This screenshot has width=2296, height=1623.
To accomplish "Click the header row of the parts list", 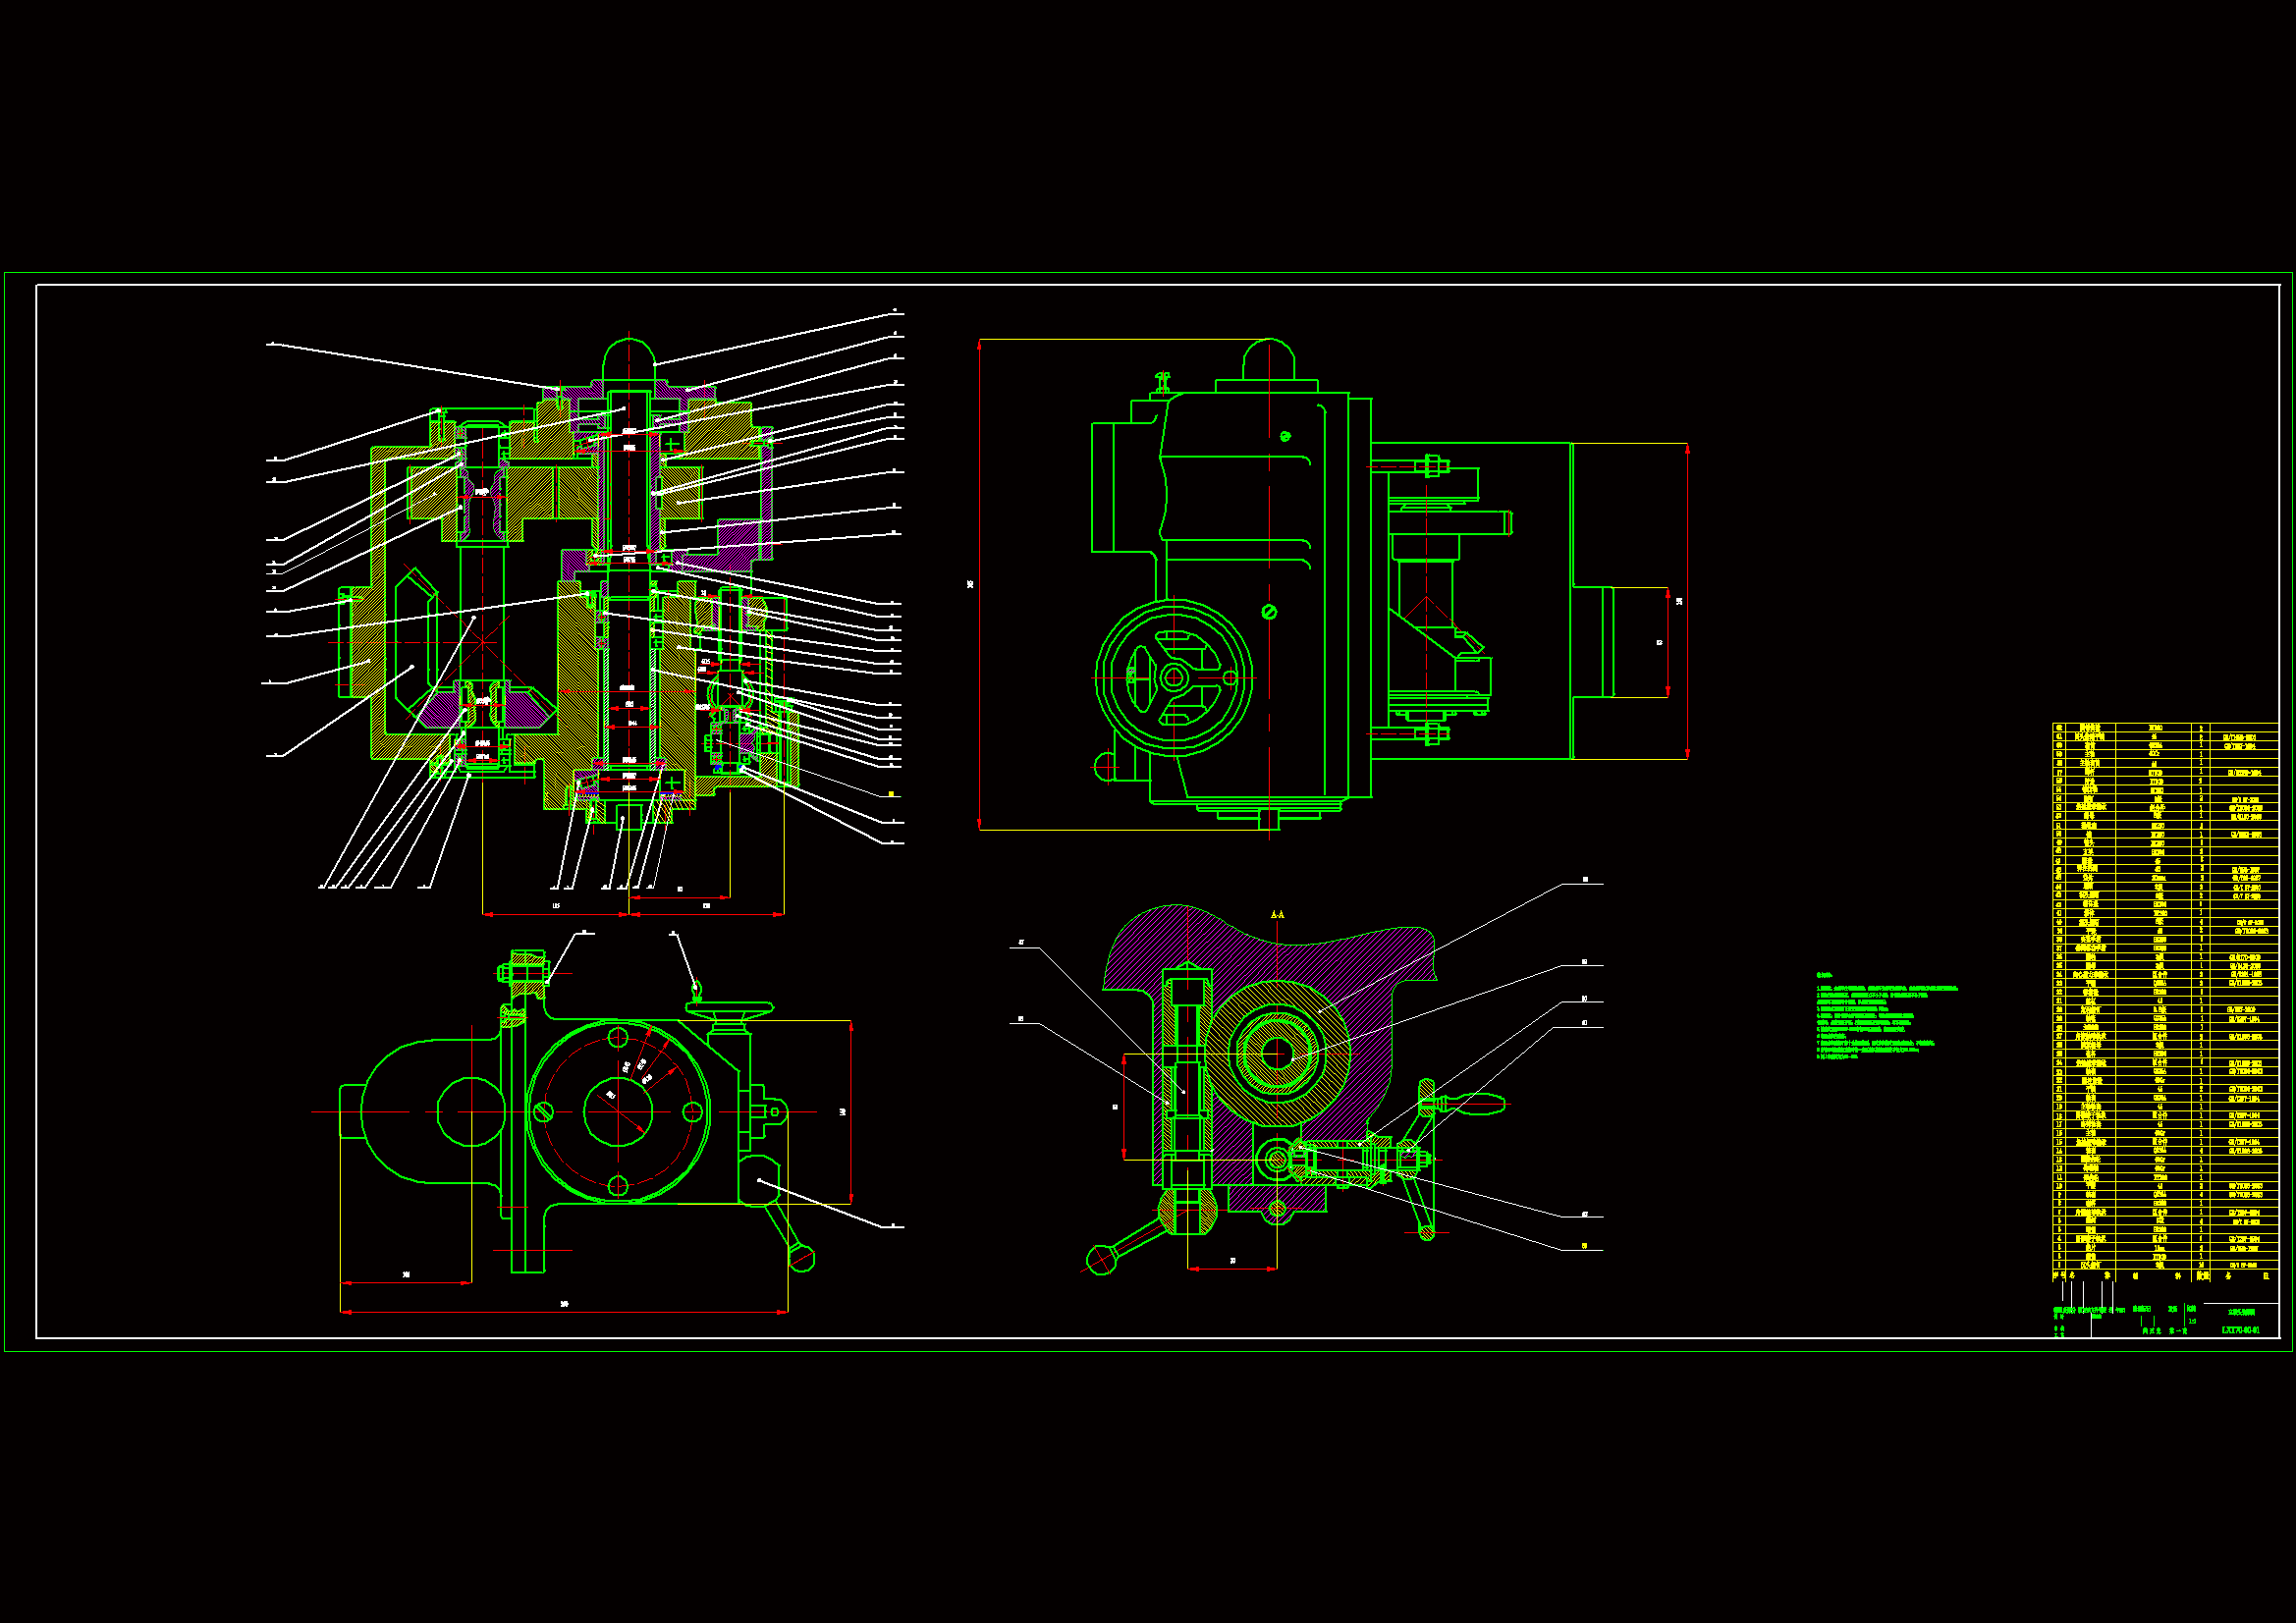I will point(2165,1276).
